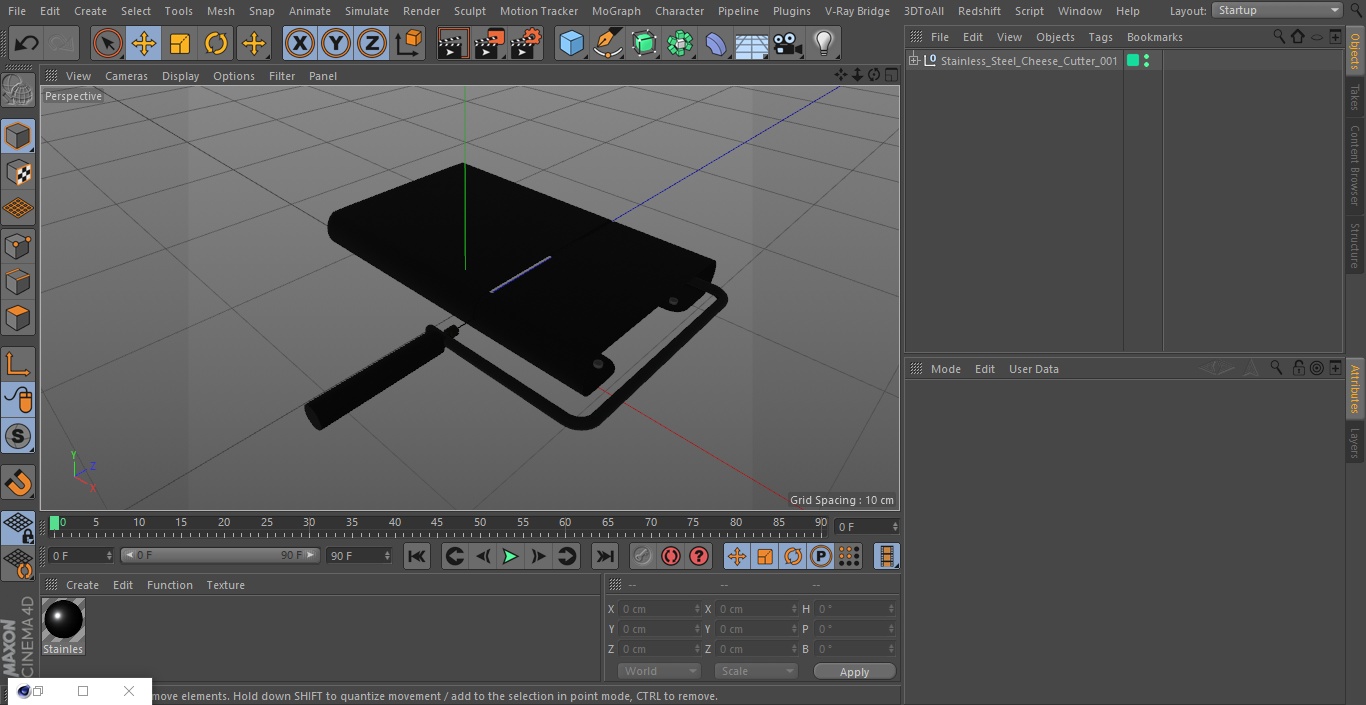Toggle X axis lock
Viewport: 1366px width, 705px height.
300,44
